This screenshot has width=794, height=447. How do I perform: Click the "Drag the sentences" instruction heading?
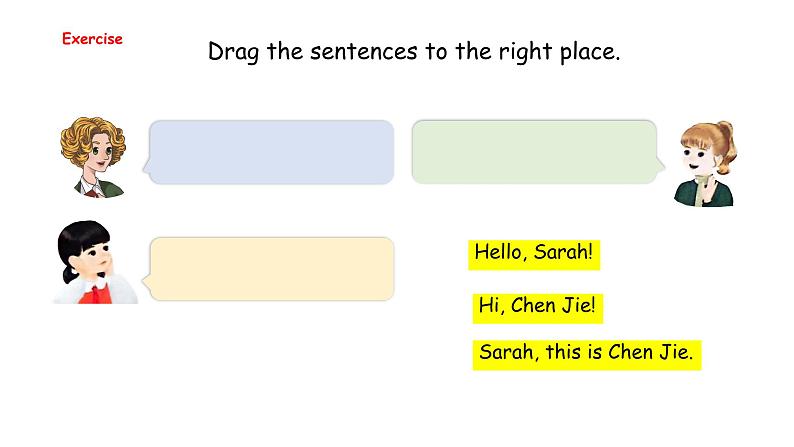tap(414, 52)
